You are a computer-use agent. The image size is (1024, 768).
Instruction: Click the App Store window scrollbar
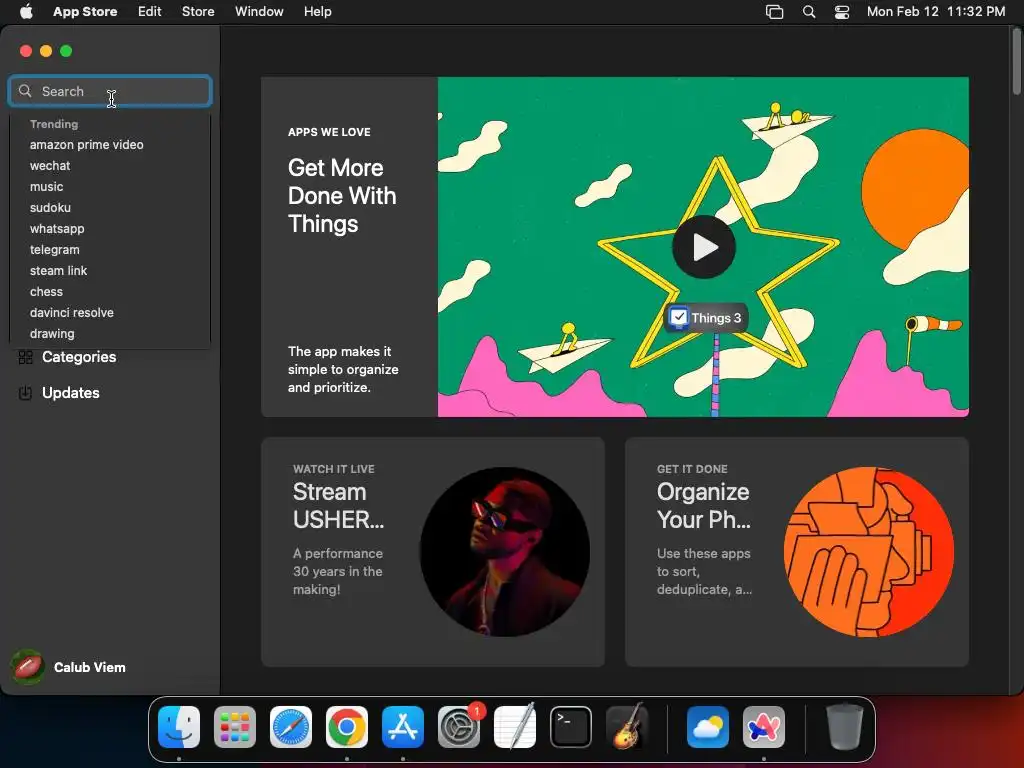click(1017, 62)
